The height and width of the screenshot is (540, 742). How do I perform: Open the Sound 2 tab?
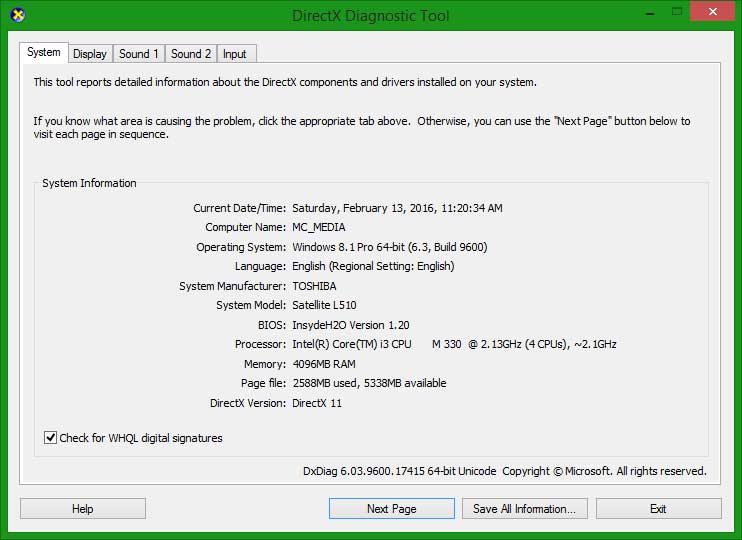191,54
